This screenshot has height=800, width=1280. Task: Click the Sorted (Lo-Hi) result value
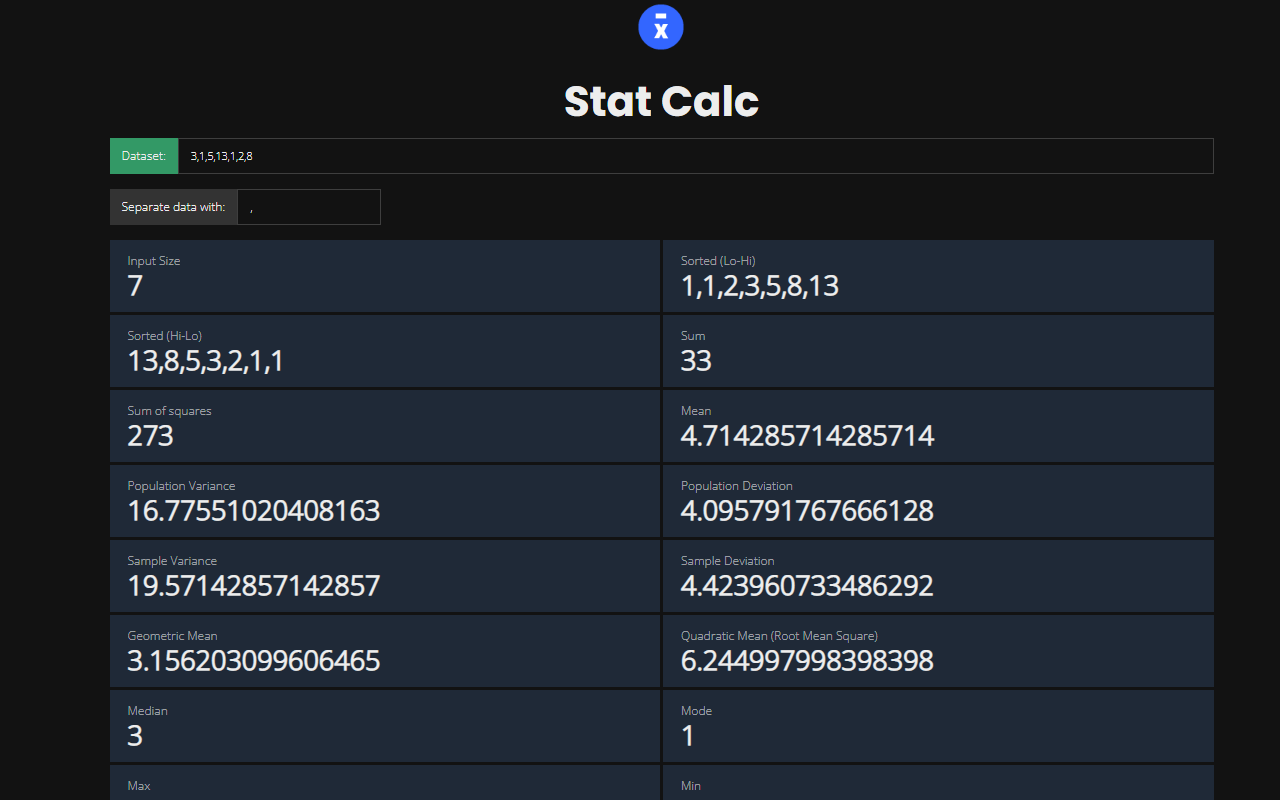[x=760, y=287]
